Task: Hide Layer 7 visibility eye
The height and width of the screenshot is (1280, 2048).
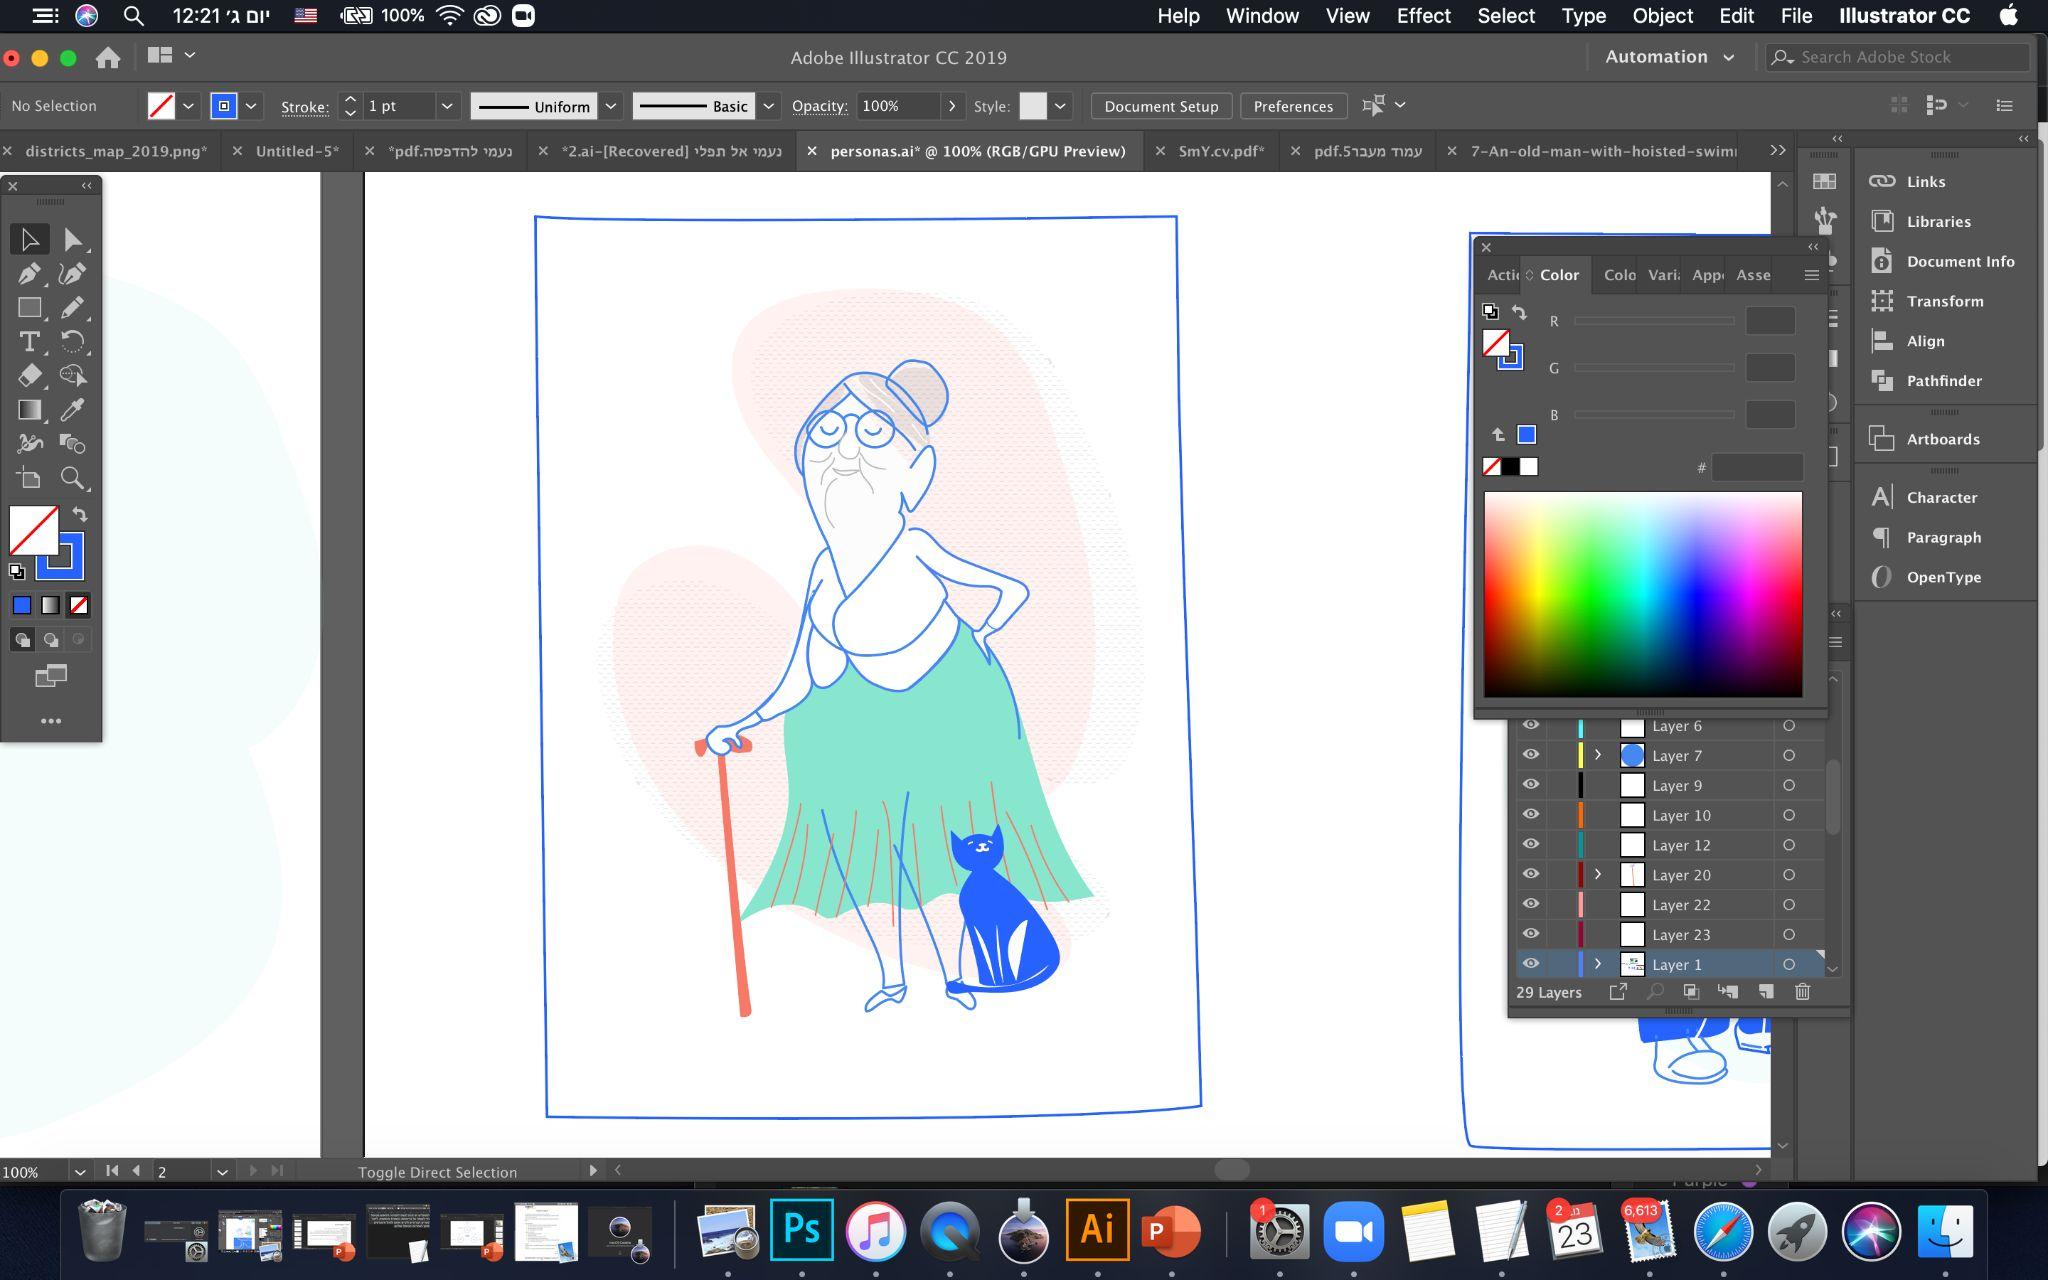Action: (1530, 755)
